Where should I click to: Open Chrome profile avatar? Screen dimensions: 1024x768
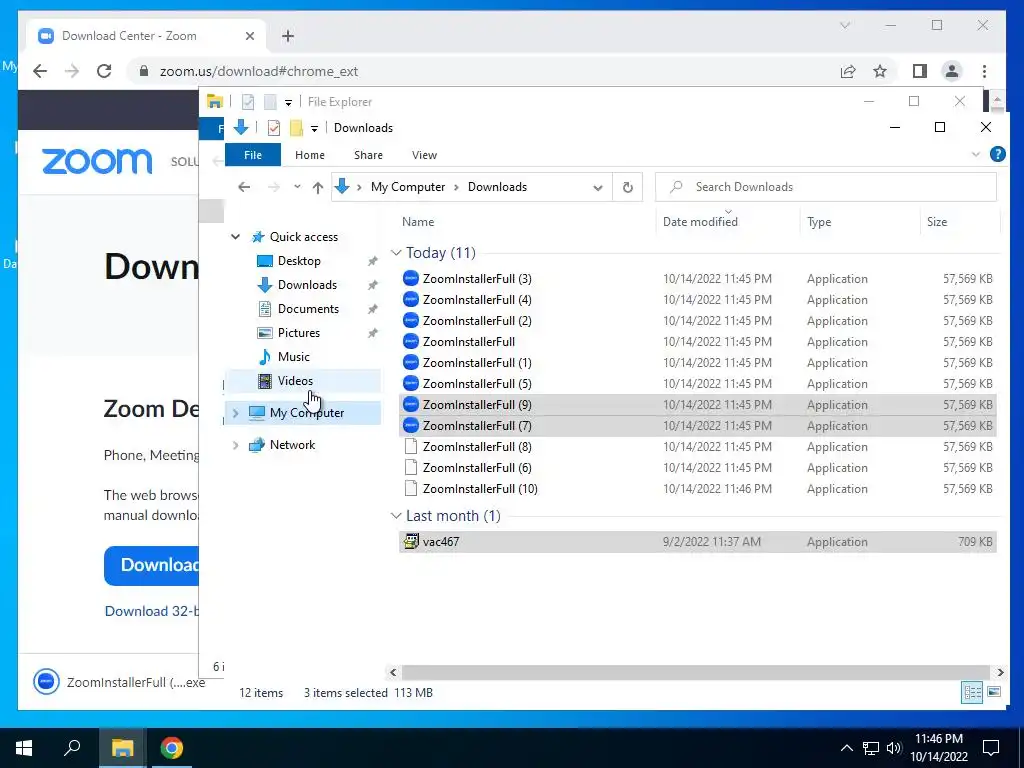coord(952,71)
